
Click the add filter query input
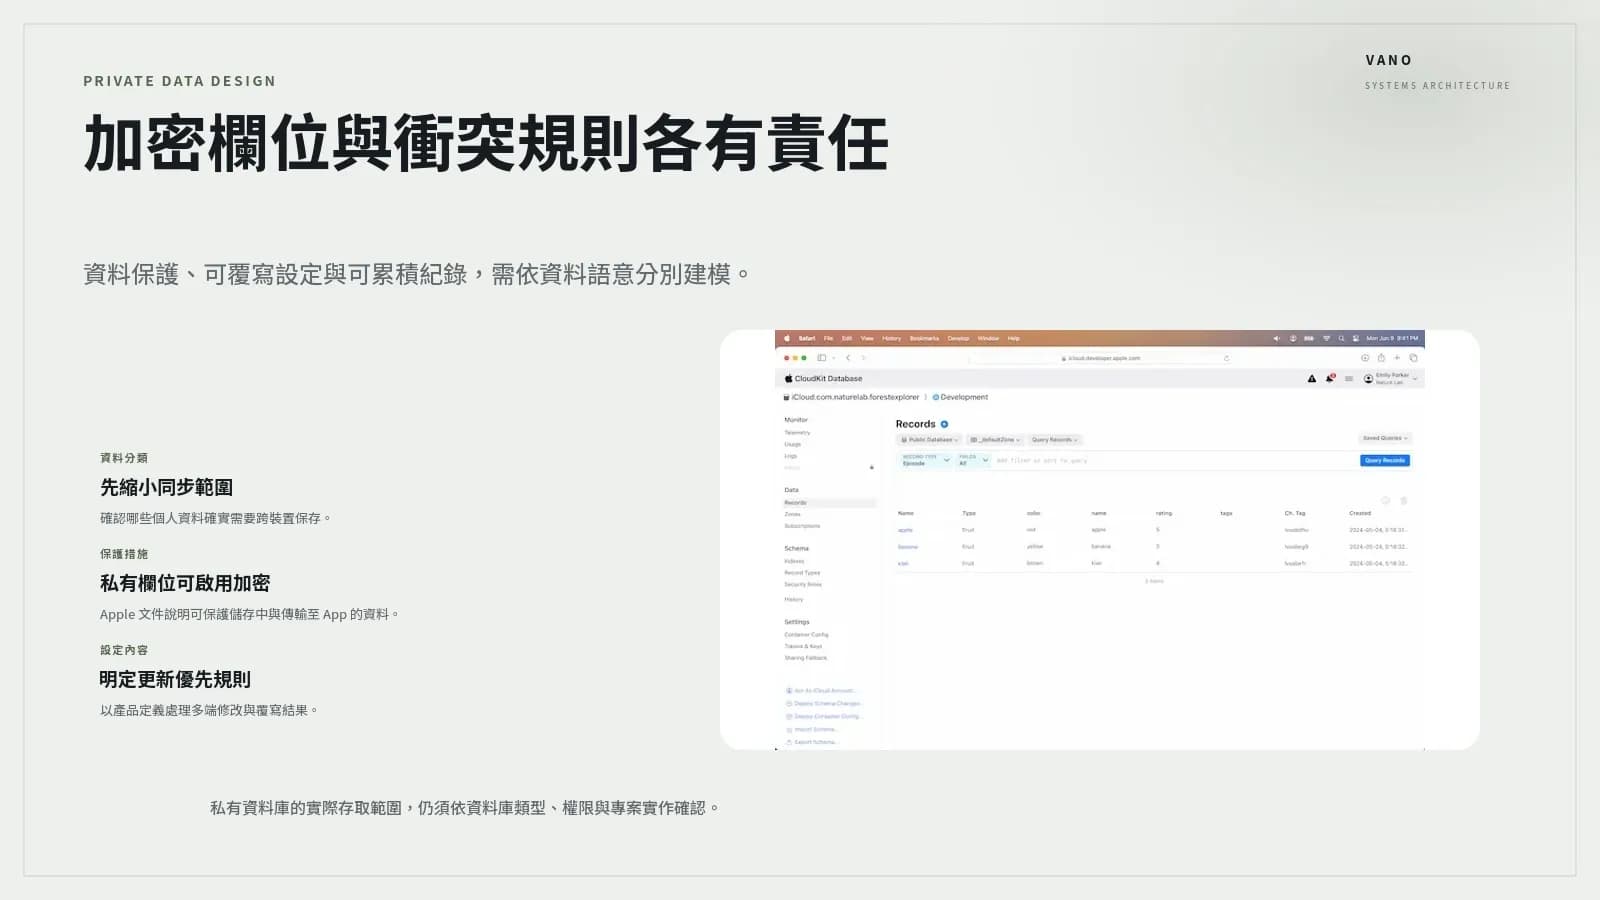(x=1174, y=460)
